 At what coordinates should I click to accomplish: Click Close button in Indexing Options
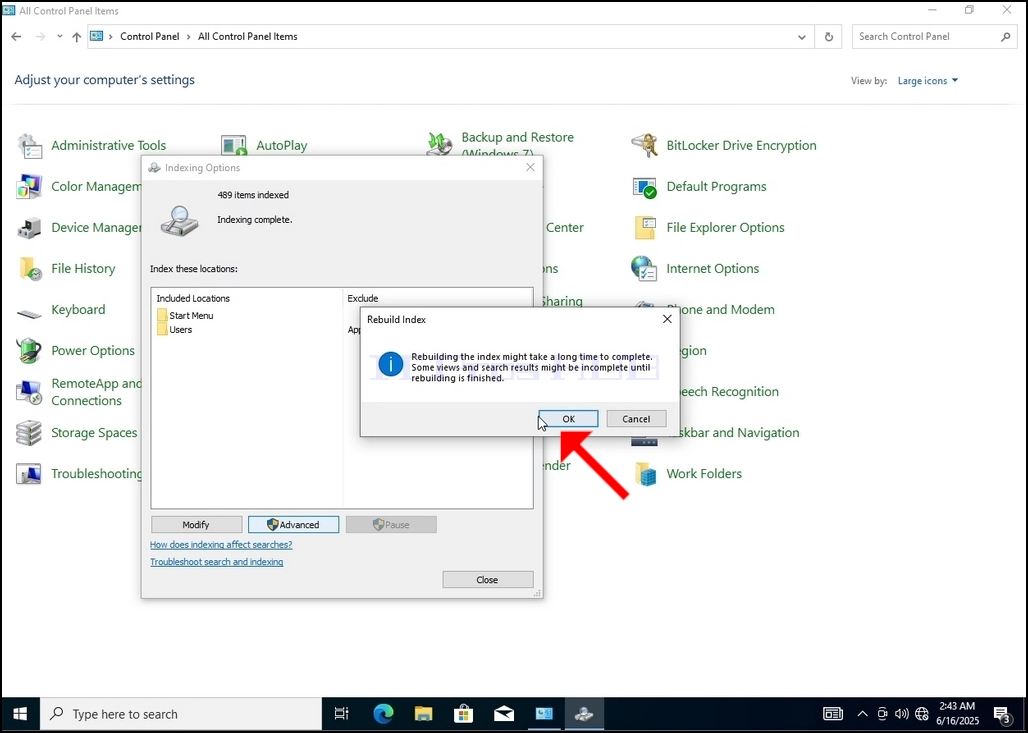click(487, 580)
